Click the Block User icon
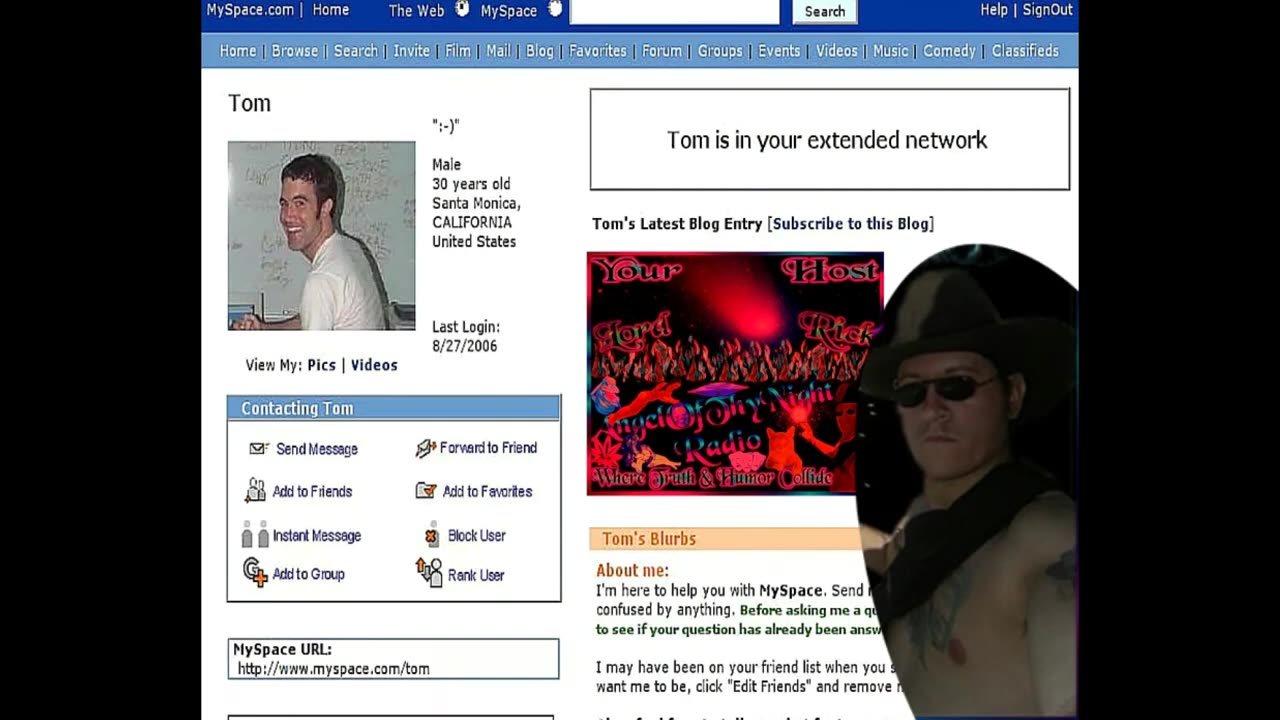Screen dimensions: 1280x720 click(431, 535)
